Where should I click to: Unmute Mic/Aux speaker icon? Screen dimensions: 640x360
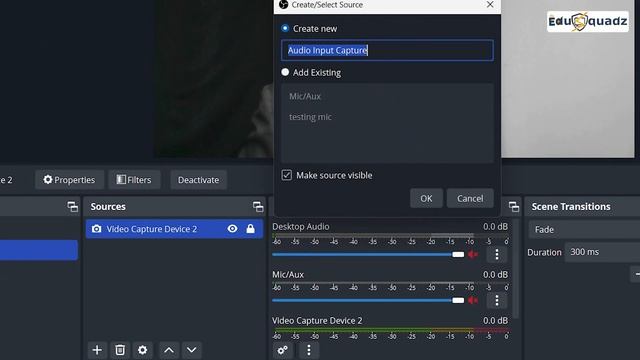click(473, 300)
